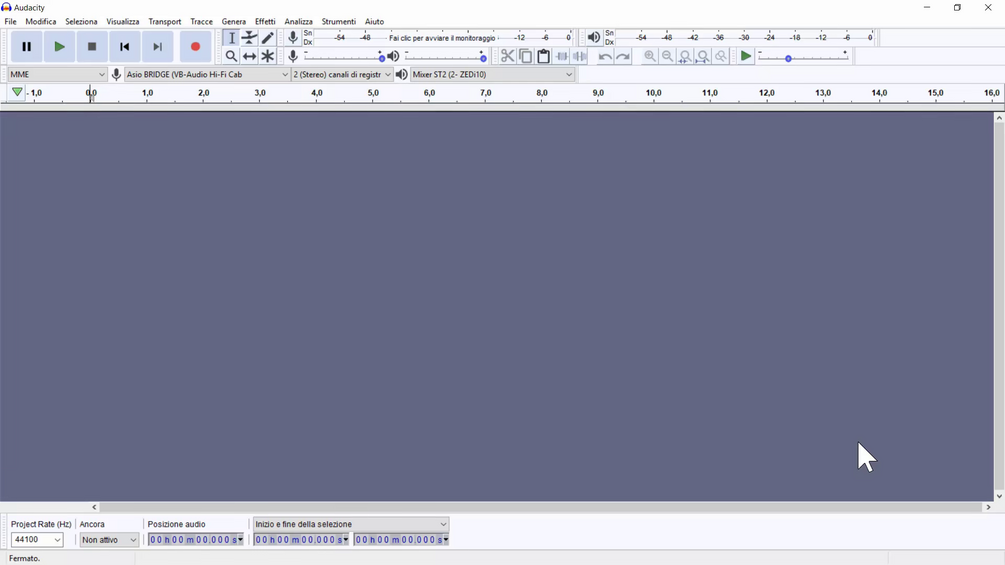Click the Silence audio icon
The width and height of the screenshot is (1005, 565).
coord(579,56)
